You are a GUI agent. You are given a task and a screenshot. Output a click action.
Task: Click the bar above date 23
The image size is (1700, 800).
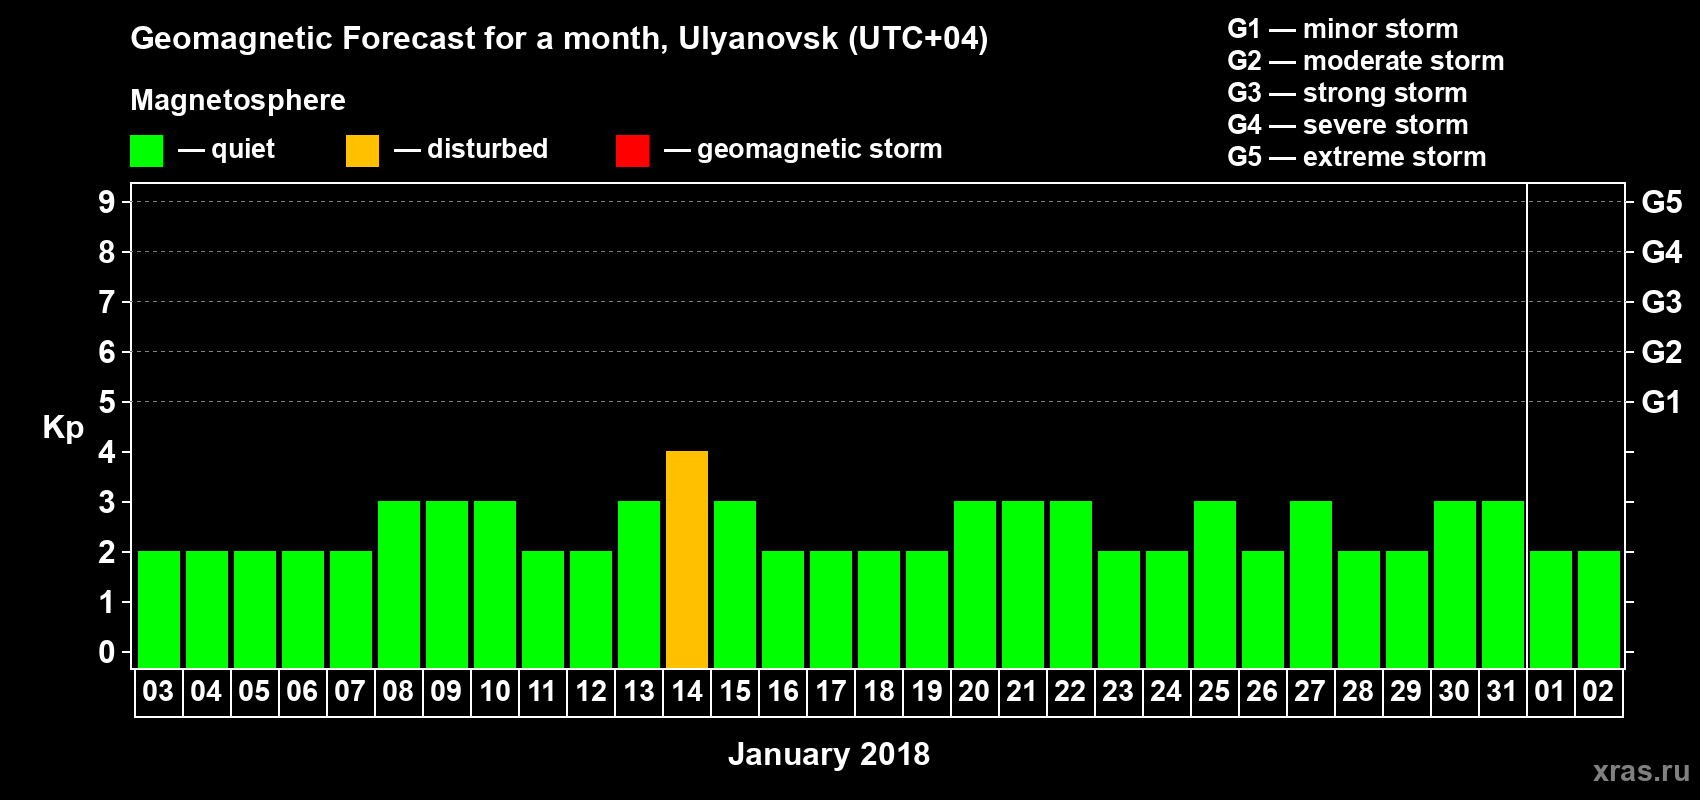1119,609
